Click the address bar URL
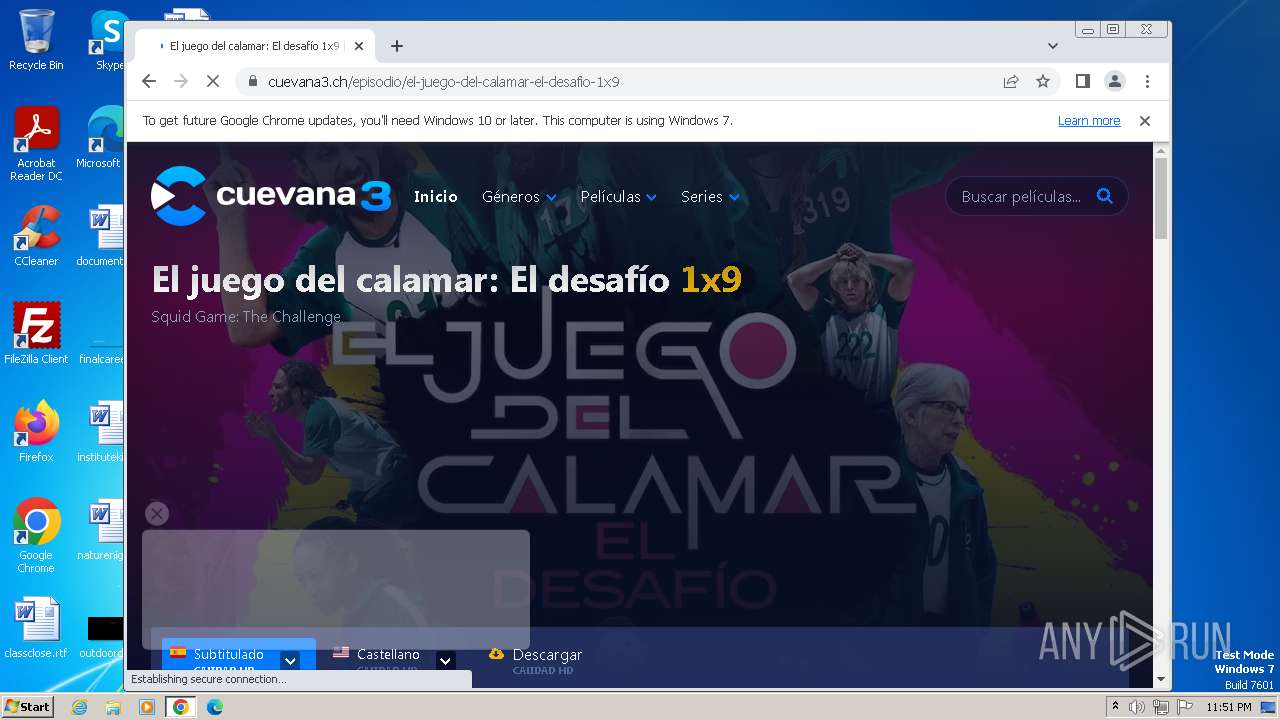Image resolution: width=1280 pixels, height=720 pixels. (x=444, y=82)
